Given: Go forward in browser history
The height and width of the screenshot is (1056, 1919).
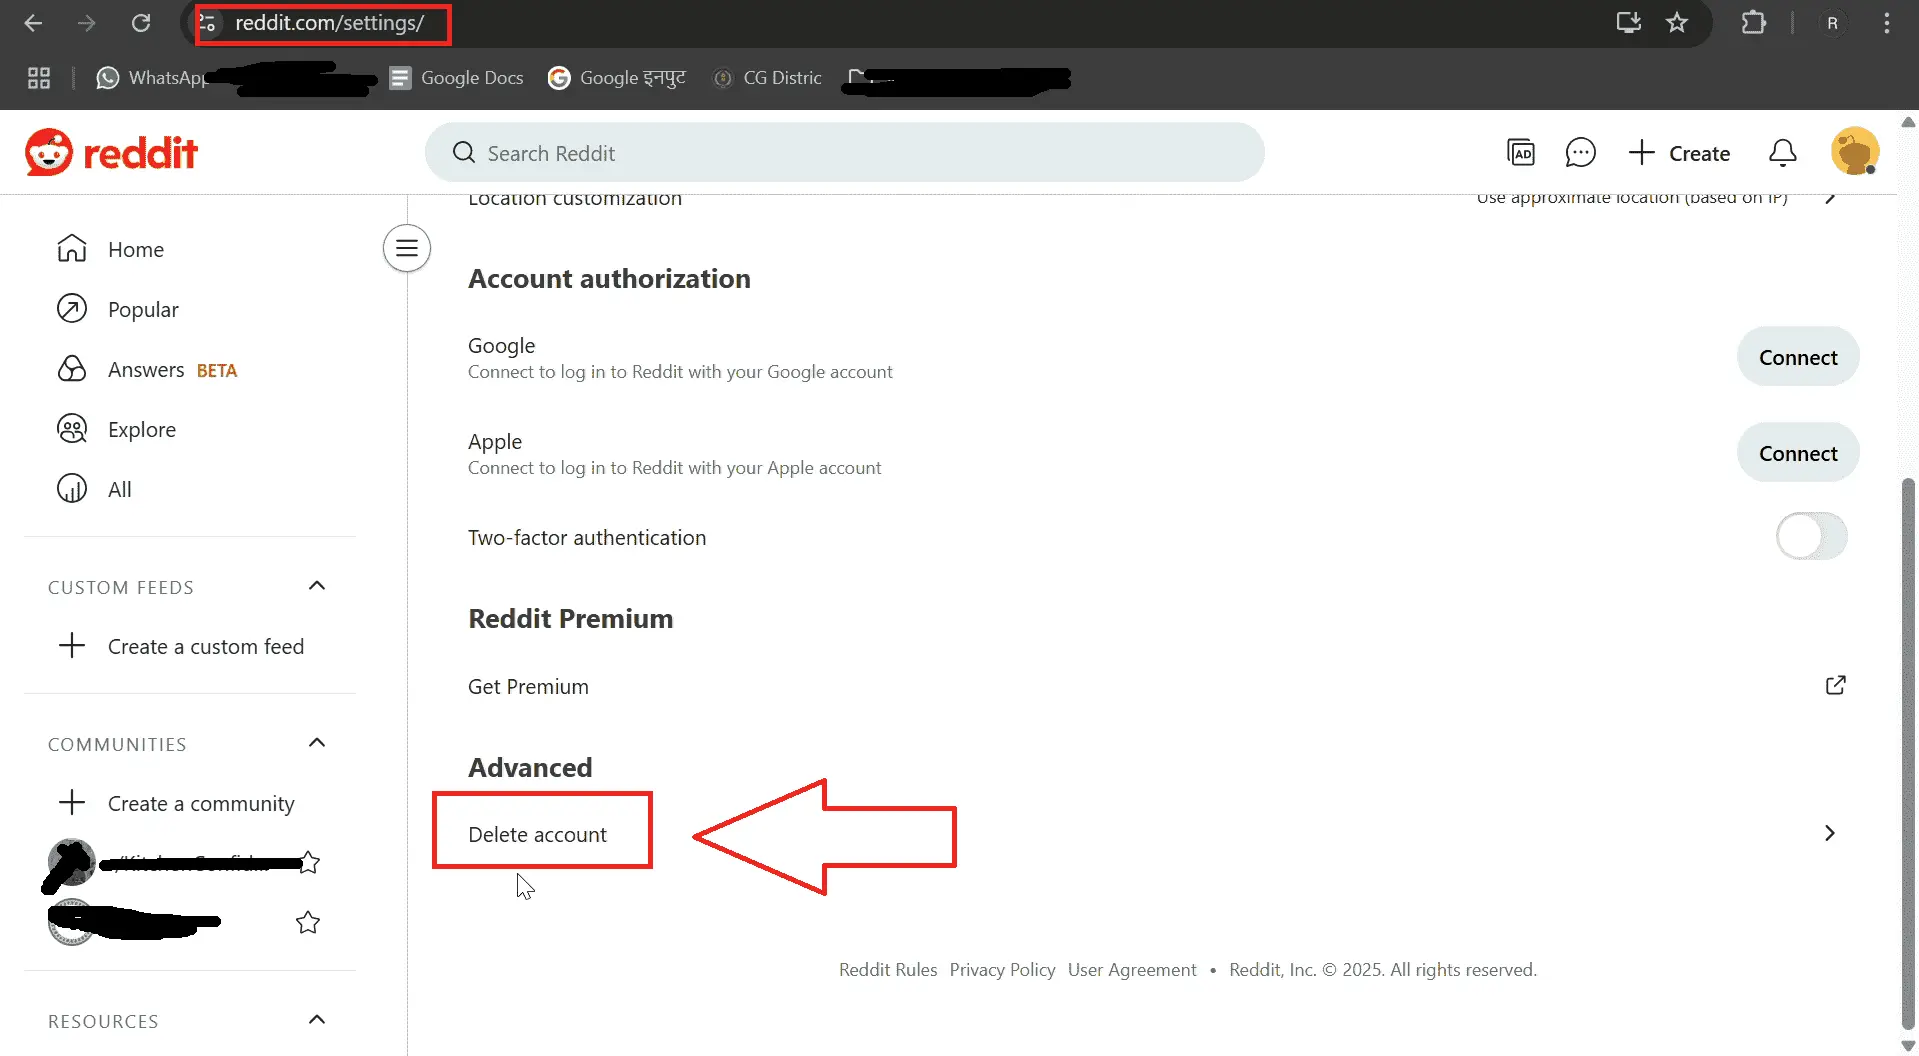Looking at the screenshot, I should [x=87, y=23].
